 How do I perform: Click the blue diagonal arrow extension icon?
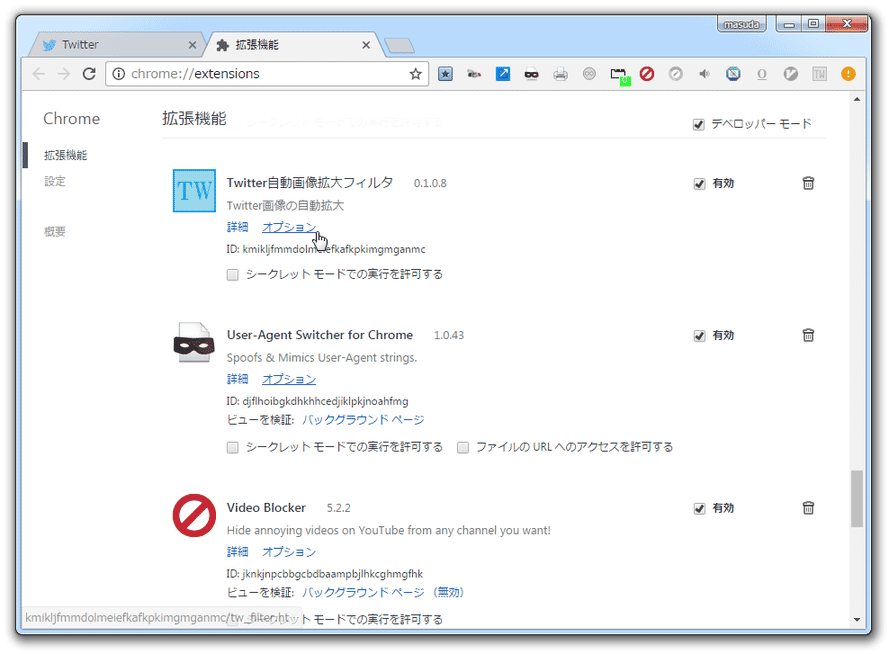(x=503, y=74)
